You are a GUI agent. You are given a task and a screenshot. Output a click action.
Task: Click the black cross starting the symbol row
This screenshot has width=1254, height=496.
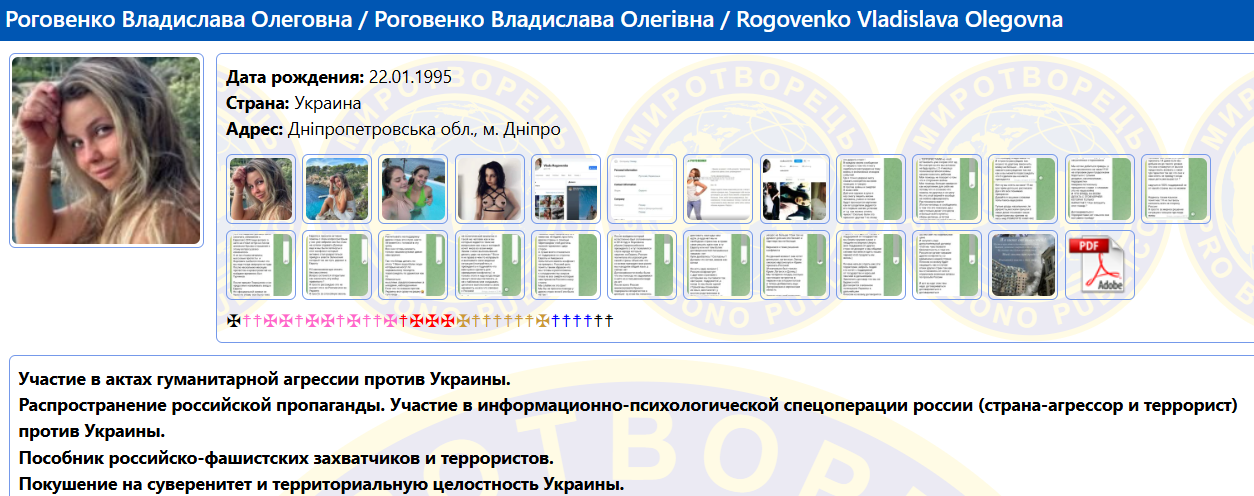(234, 321)
